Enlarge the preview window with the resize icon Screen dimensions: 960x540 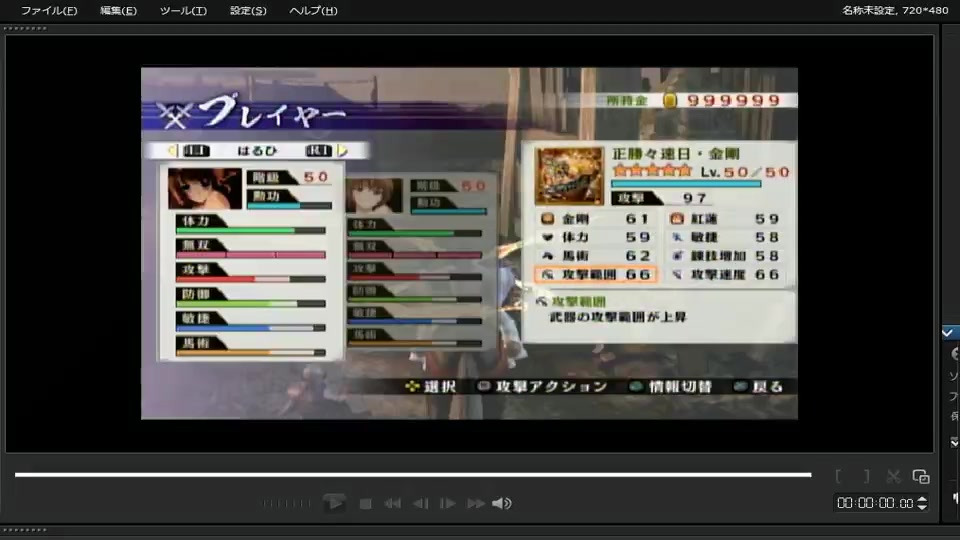(921, 476)
